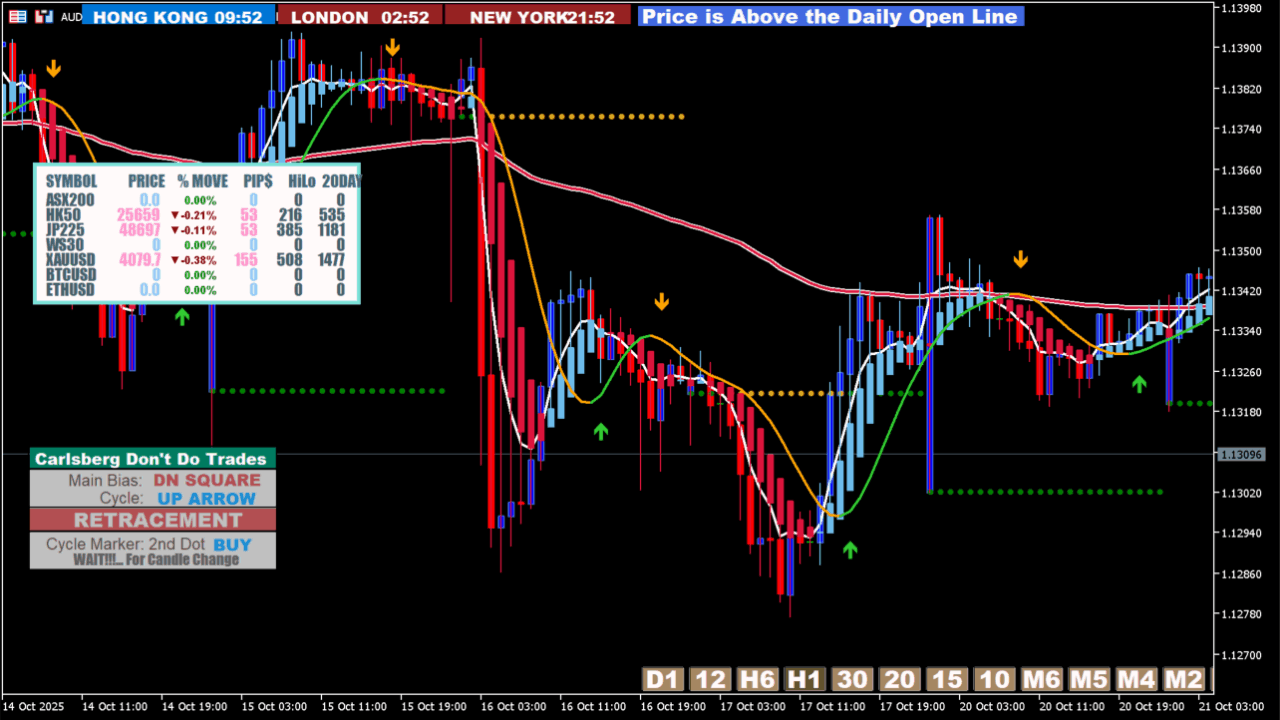The height and width of the screenshot is (720, 1280).
Task: Click the green up arrow just below the symbol table
Action: click(182, 317)
